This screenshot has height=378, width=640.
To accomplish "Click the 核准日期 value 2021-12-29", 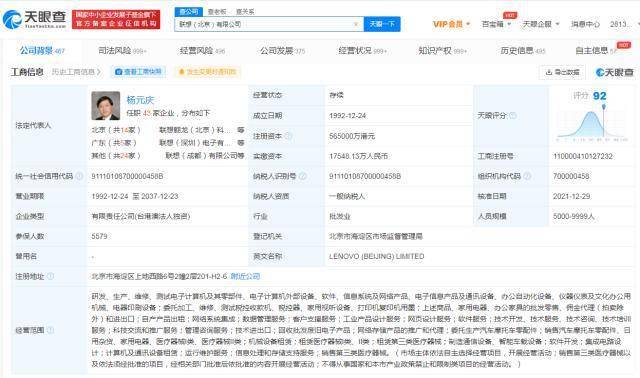I will tap(571, 196).
